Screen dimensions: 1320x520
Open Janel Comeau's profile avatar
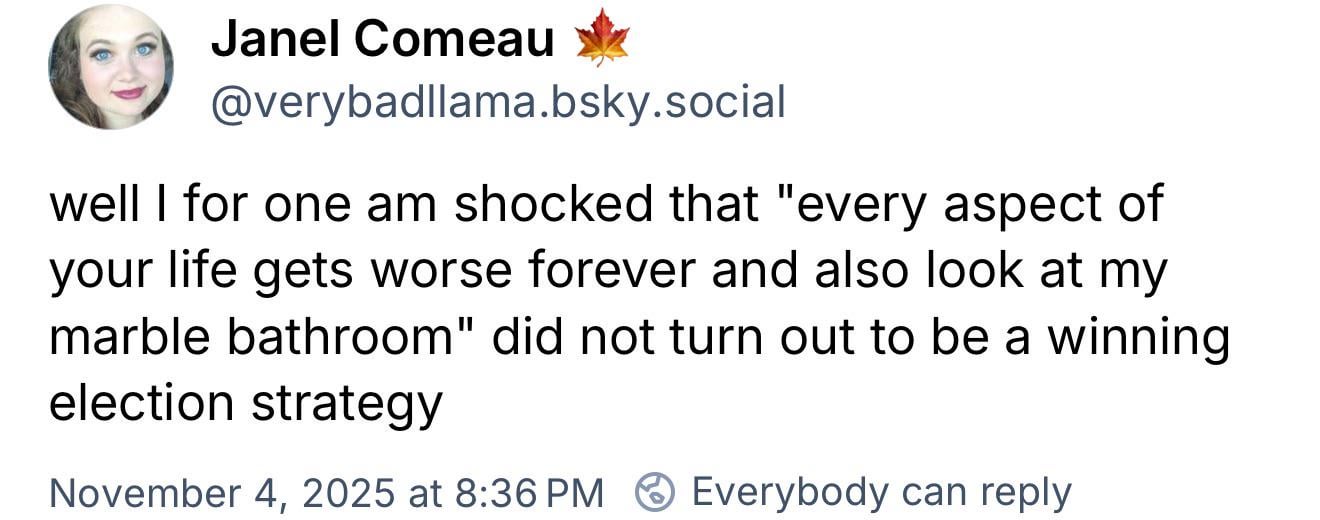pos(111,69)
